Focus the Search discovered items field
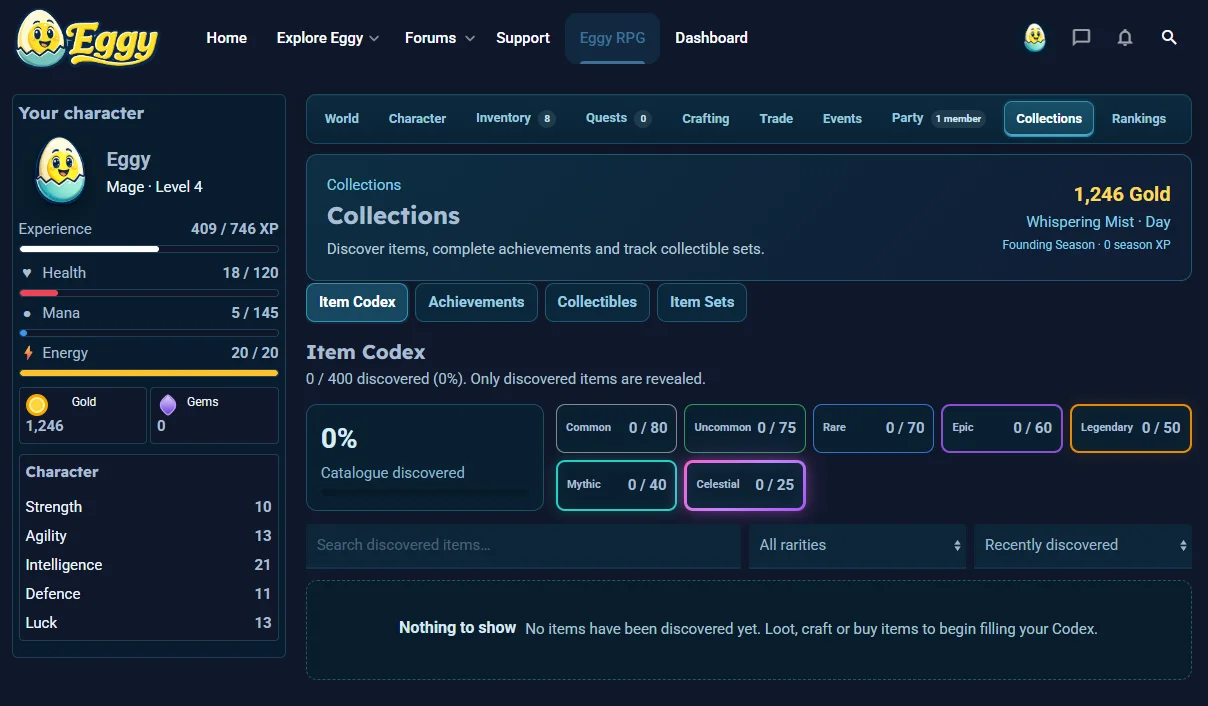 point(524,545)
